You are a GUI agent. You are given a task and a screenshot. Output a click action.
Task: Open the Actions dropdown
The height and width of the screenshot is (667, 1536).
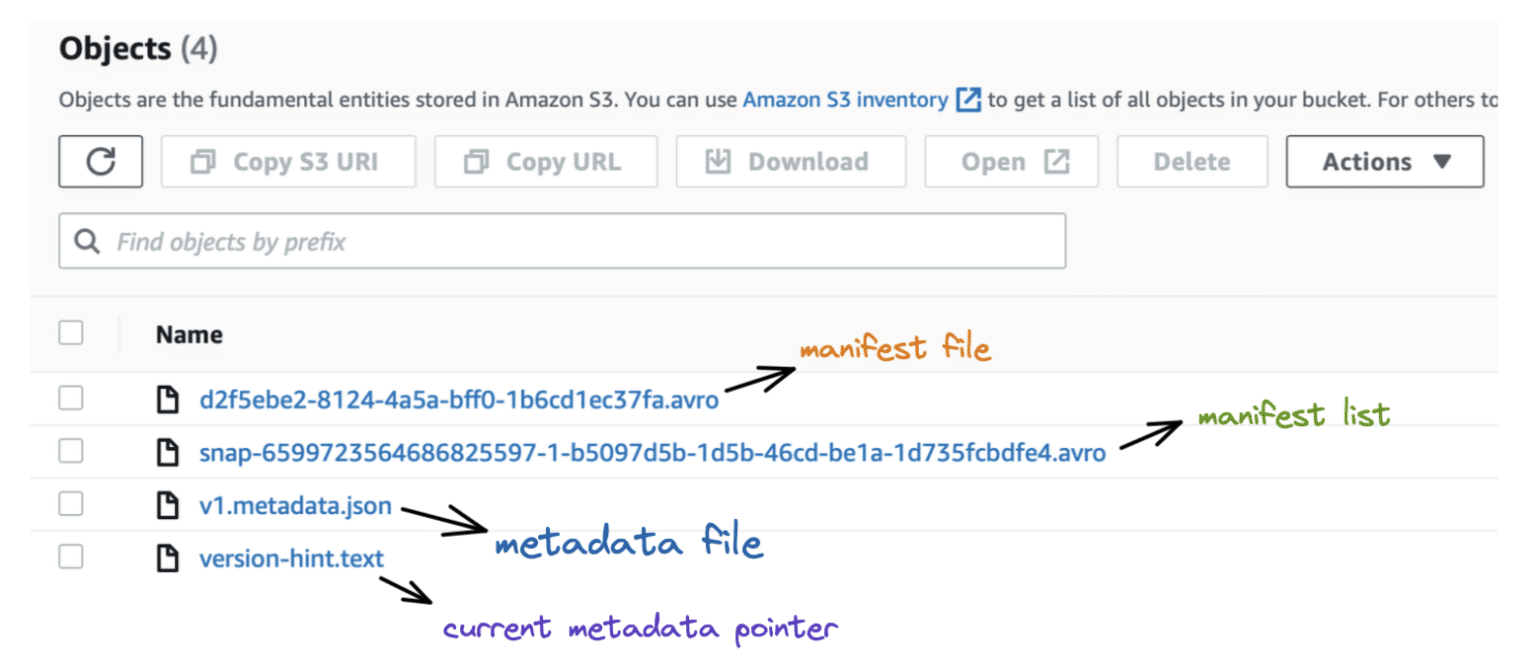(1384, 161)
